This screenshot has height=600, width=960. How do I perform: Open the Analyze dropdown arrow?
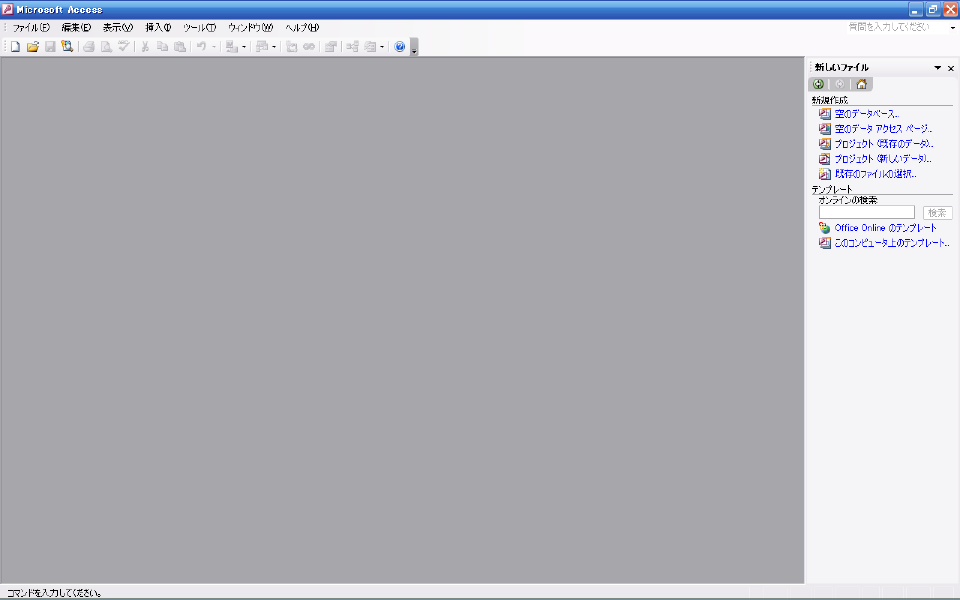click(274, 47)
